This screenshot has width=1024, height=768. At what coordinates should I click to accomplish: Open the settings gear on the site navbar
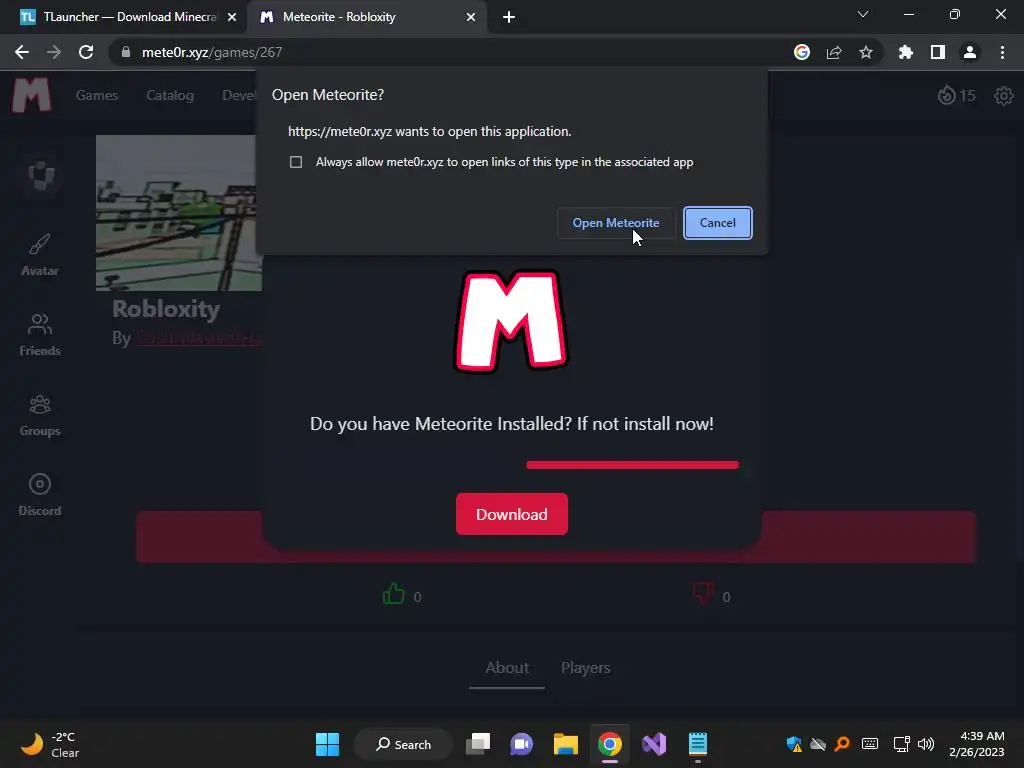click(x=1004, y=95)
